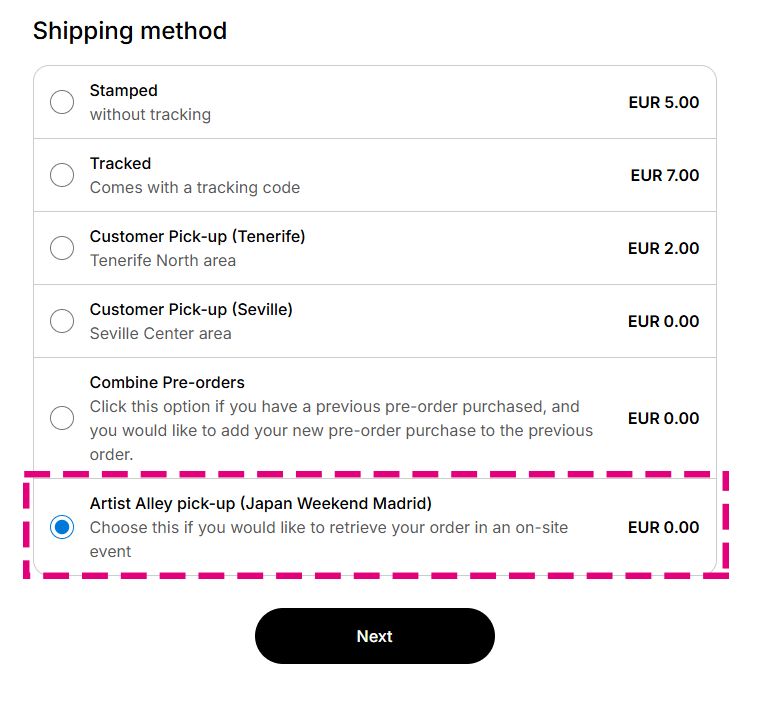The image size is (776, 712).
Task: Click the "Customer Pick-up (Seville)" title text
Action: 191,309
